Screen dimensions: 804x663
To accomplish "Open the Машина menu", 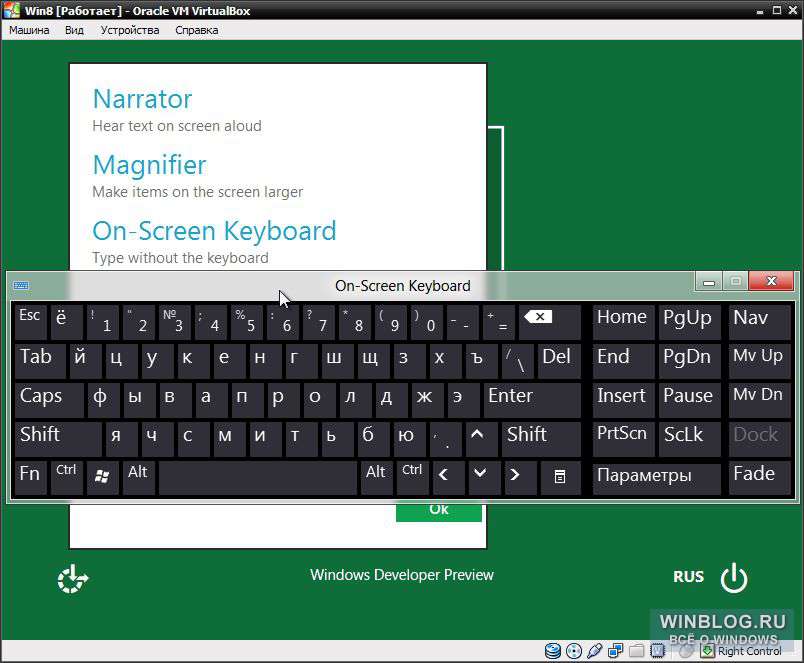I will pyautogui.click(x=29, y=30).
